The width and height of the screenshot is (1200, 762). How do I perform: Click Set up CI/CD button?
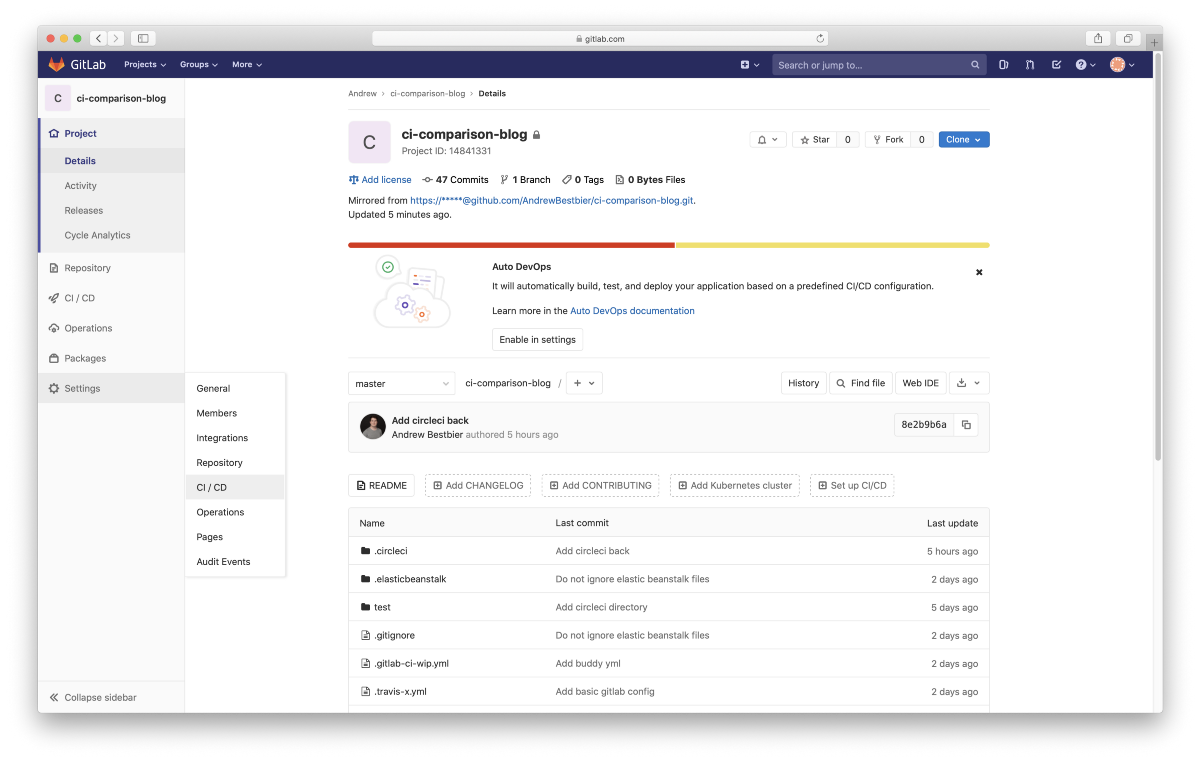[852, 485]
